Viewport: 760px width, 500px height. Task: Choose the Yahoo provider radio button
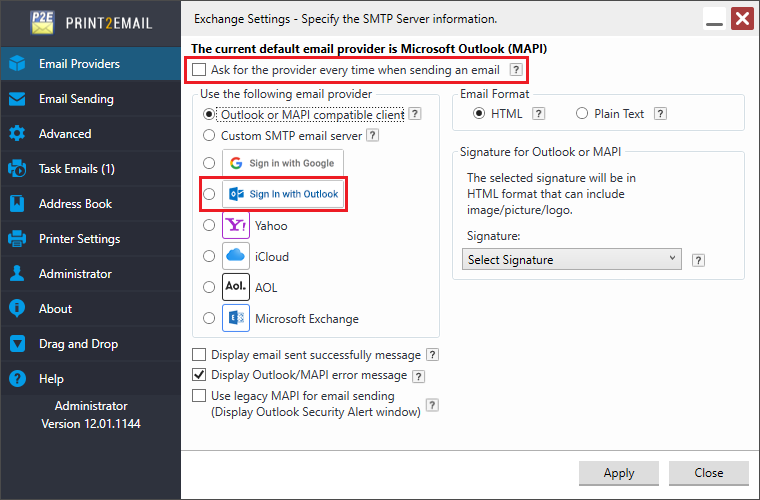pyautogui.click(x=209, y=225)
